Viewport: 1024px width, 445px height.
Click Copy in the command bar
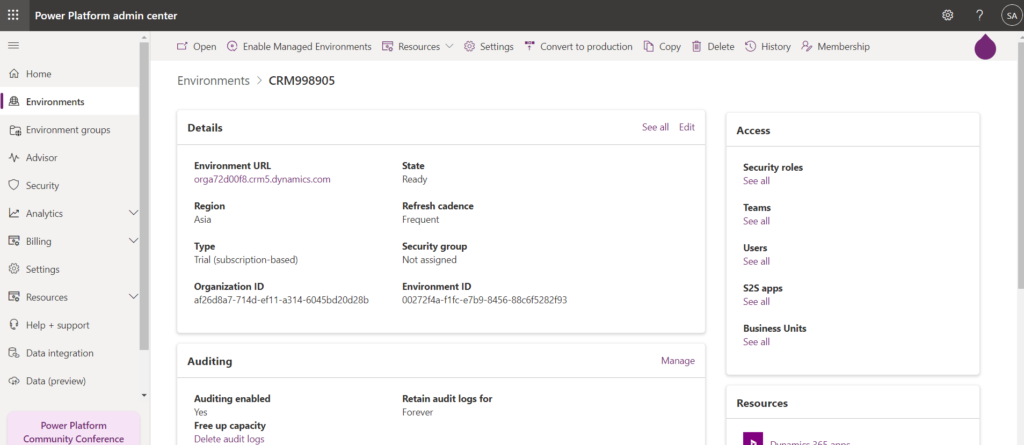(662, 47)
